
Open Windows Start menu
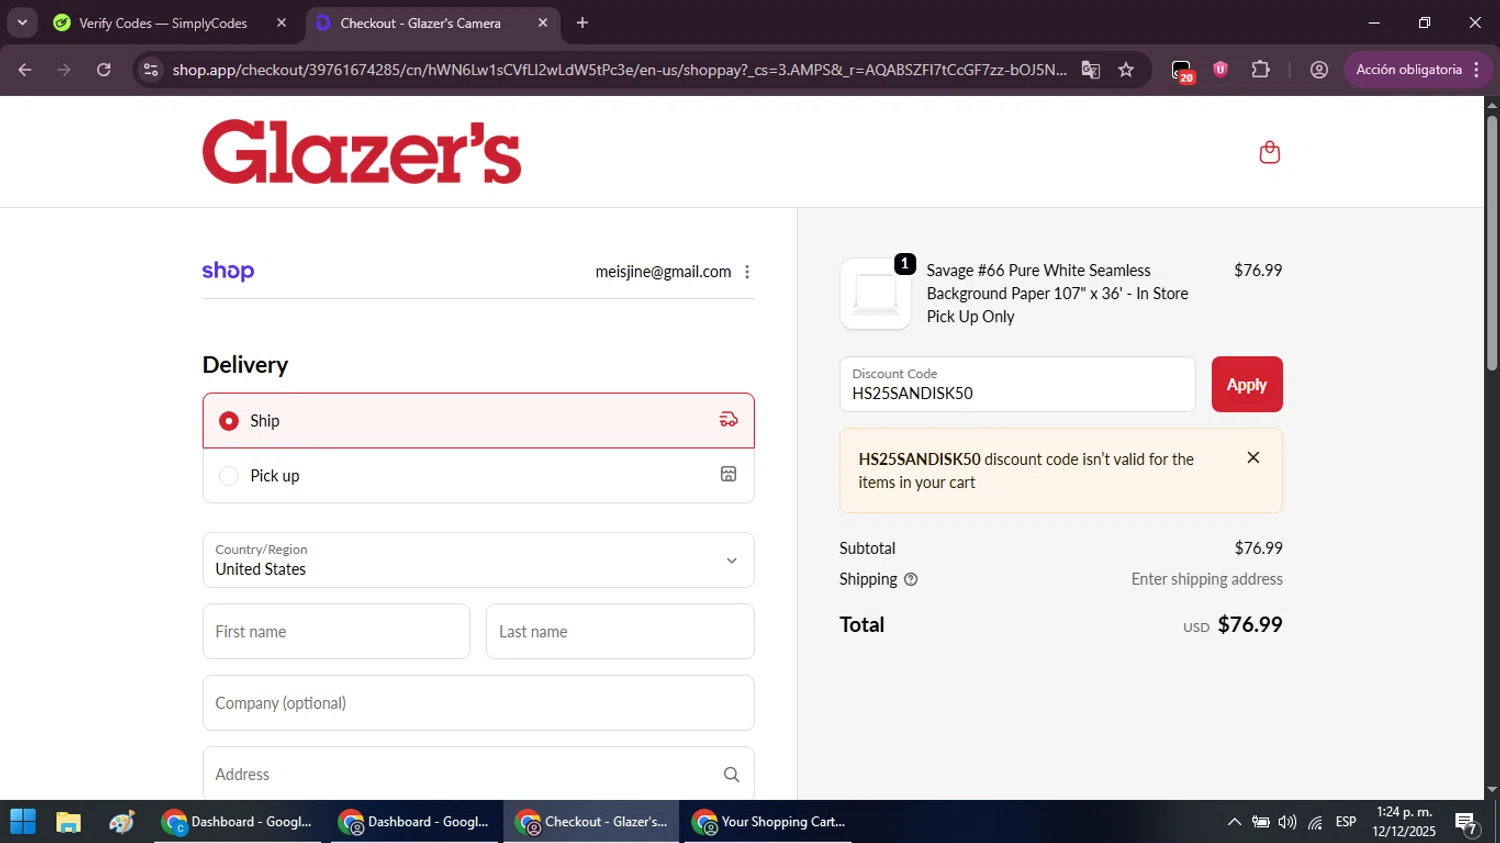tap(23, 822)
